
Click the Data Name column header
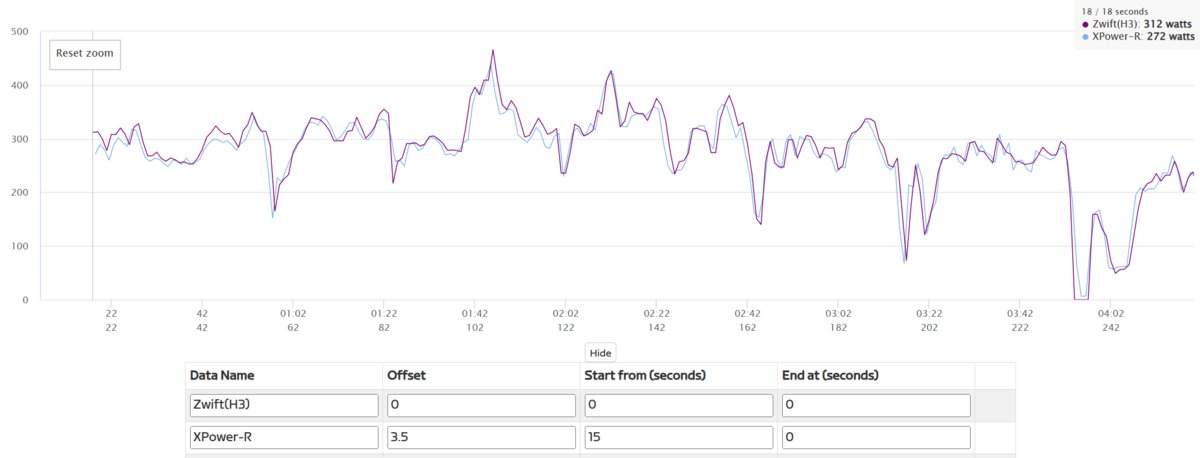[222, 376]
